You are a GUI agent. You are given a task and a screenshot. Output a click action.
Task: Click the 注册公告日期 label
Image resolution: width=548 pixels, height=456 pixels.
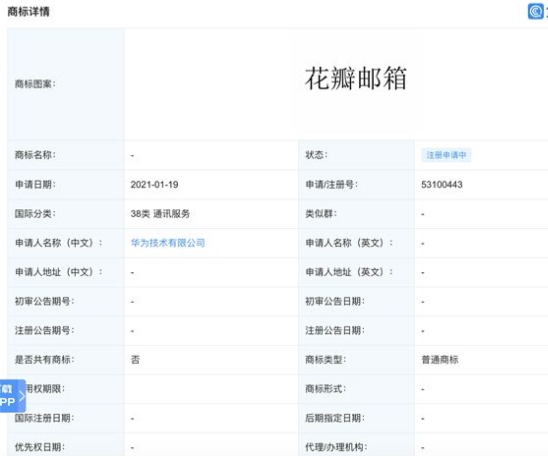(x=335, y=330)
